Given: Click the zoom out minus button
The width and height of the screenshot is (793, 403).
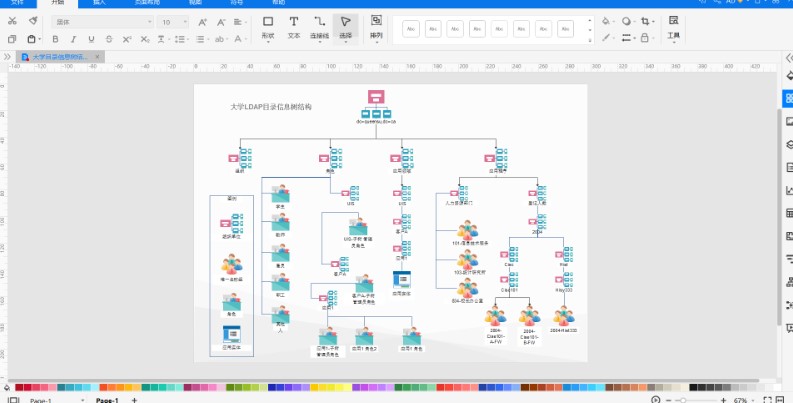Looking at the screenshot, I should click(669, 400).
